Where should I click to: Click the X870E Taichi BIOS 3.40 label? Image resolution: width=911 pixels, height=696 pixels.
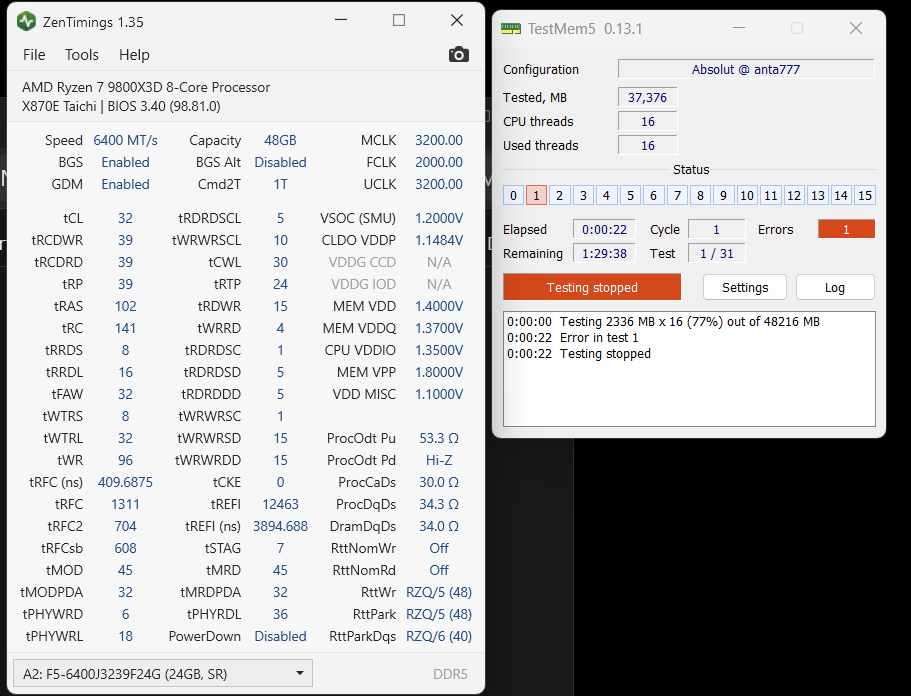(121, 106)
